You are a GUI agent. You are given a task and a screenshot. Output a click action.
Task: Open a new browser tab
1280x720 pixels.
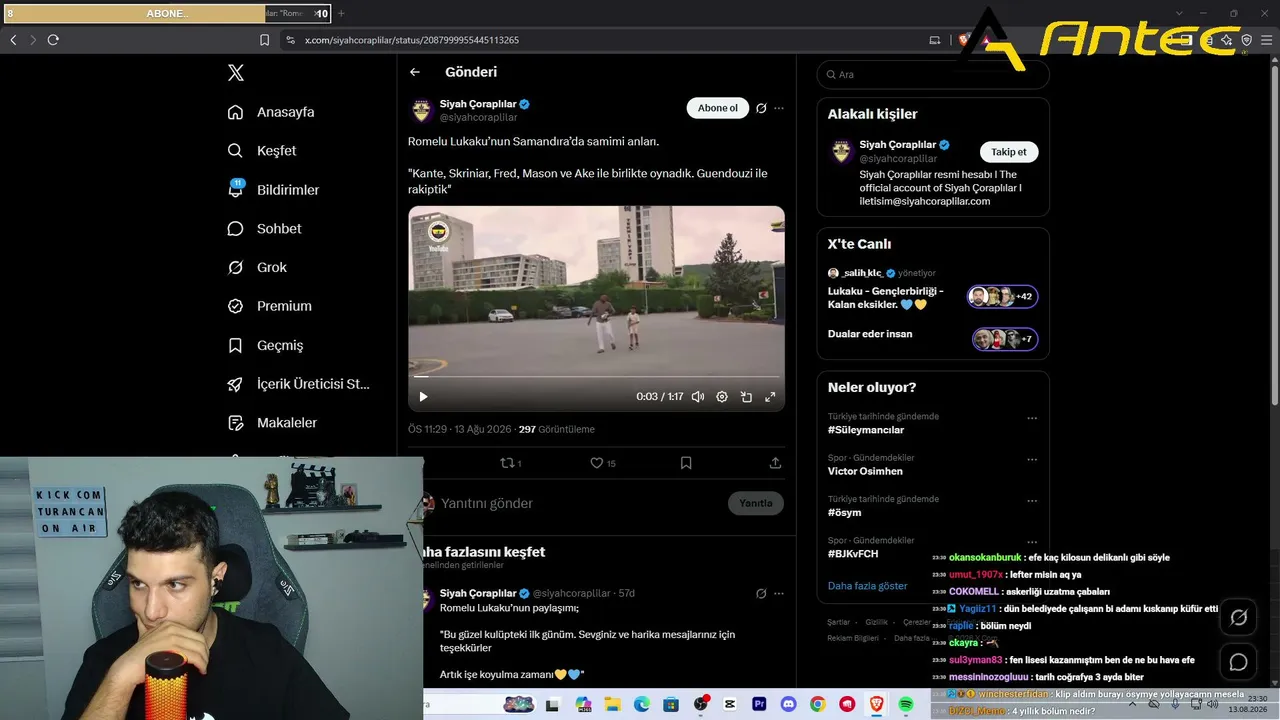click(341, 13)
